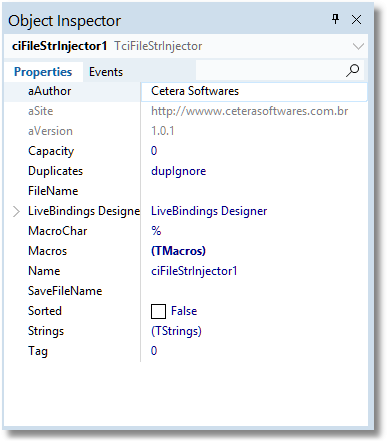Image resolution: width=388 pixels, height=444 pixels.
Task: Select the Macros property name
Action: point(48,251)
